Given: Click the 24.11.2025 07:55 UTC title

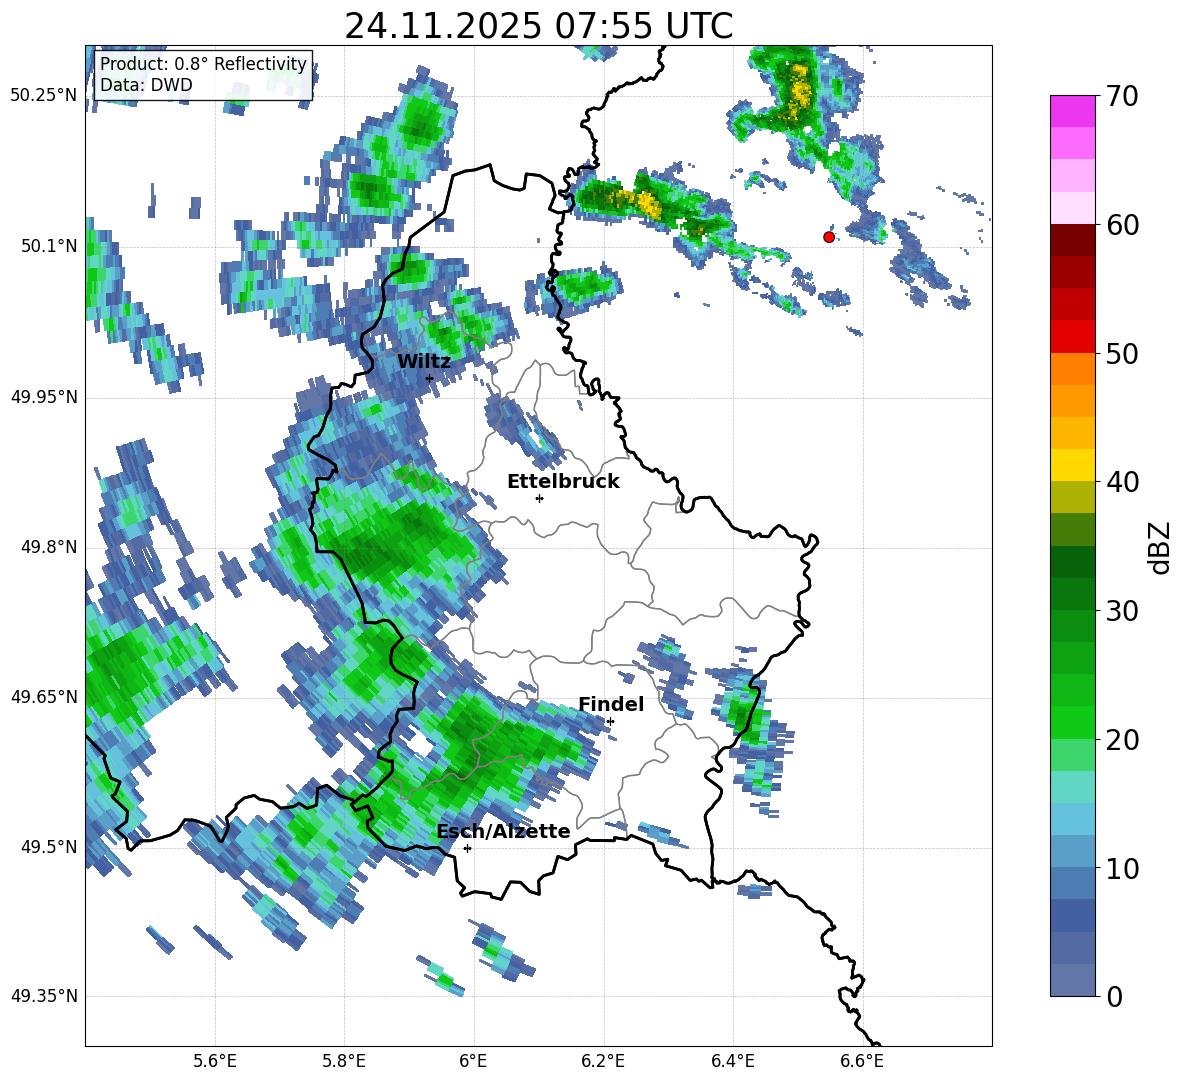Looking at the screenshot, I should [538, 26].
